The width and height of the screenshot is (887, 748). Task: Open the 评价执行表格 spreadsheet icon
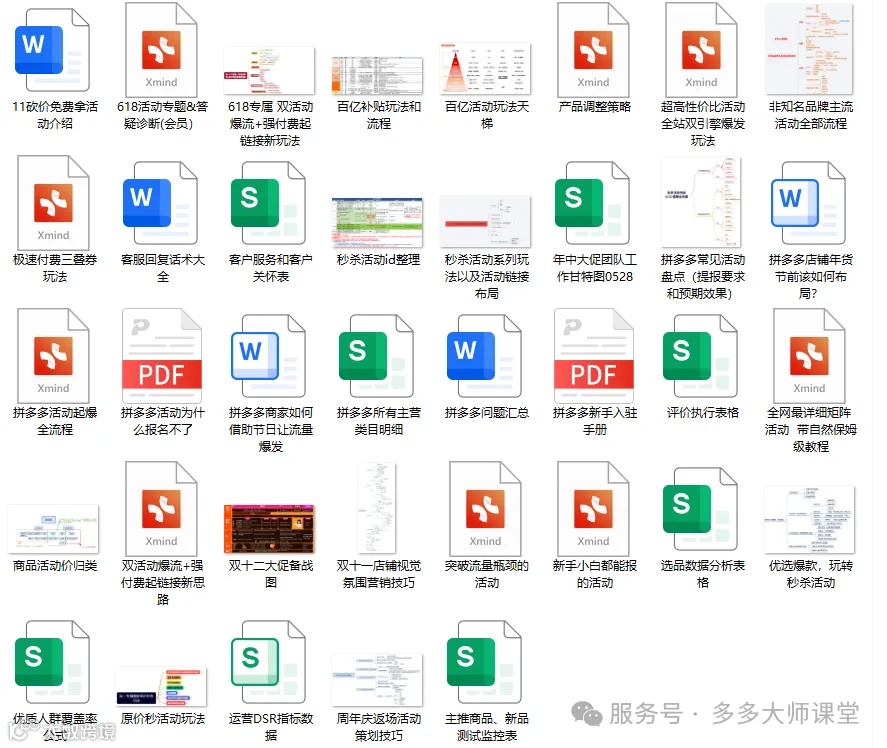click(x=701, y=356)
